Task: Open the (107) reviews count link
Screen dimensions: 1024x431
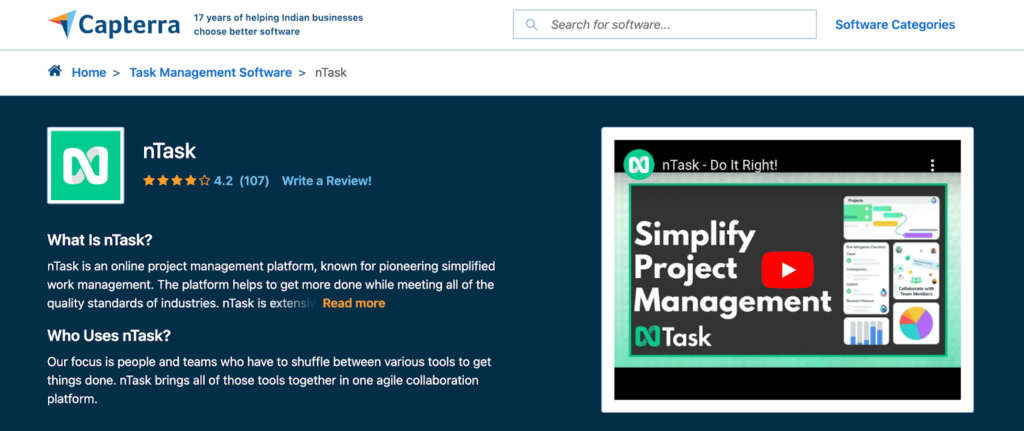Action: [254, 181]
